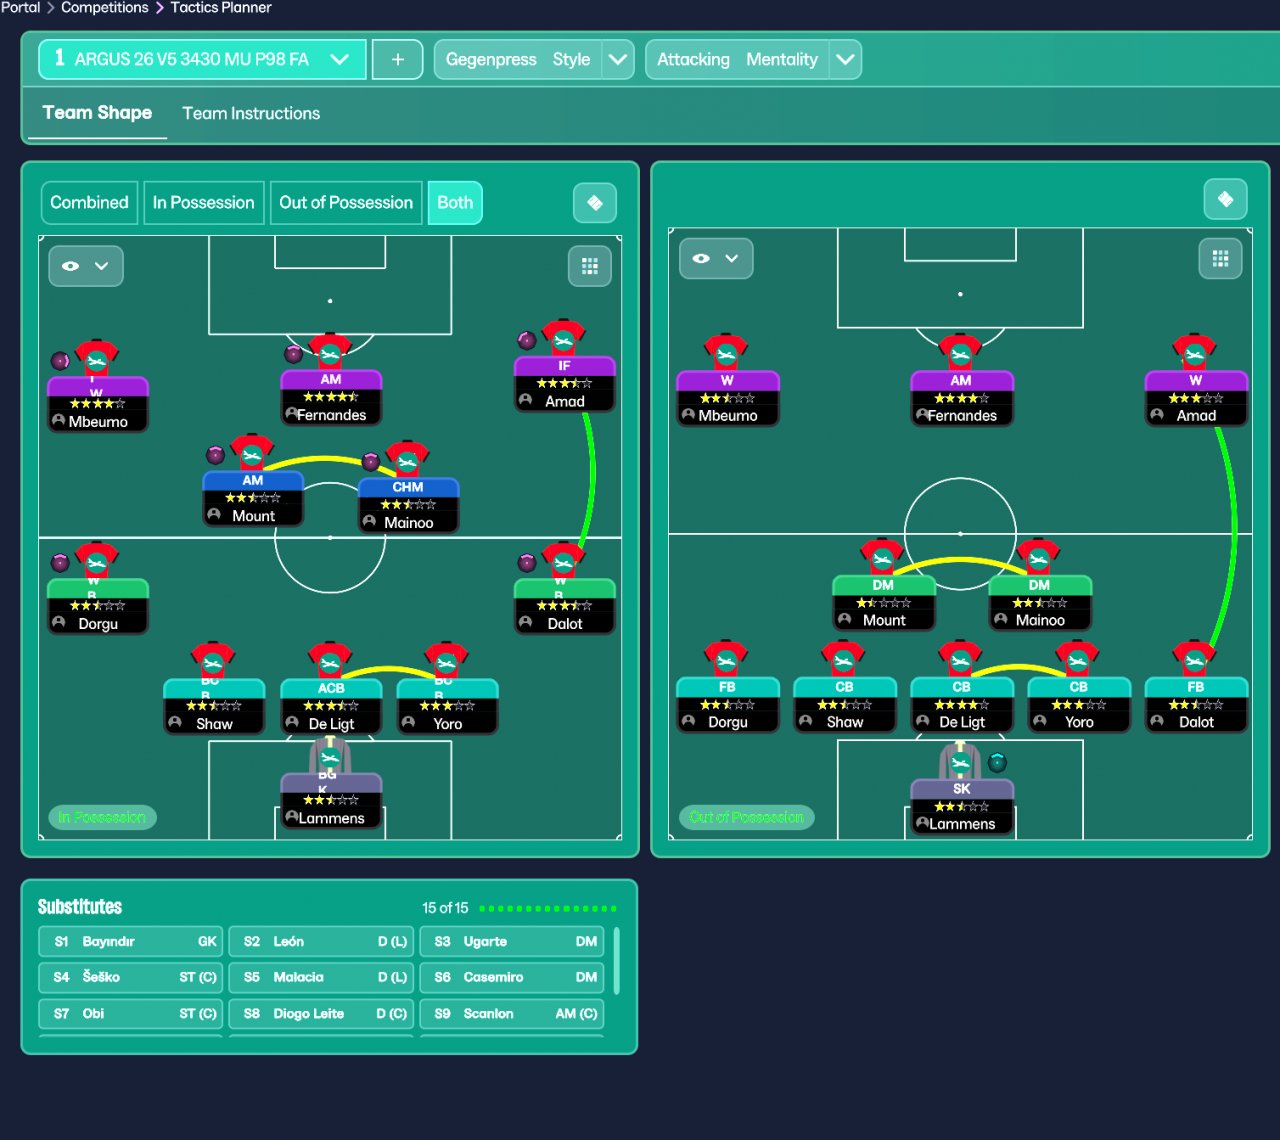1280x1140 pixels.
Task: Go to Portal in the breadcrumb
Action: tap(20, 8)
